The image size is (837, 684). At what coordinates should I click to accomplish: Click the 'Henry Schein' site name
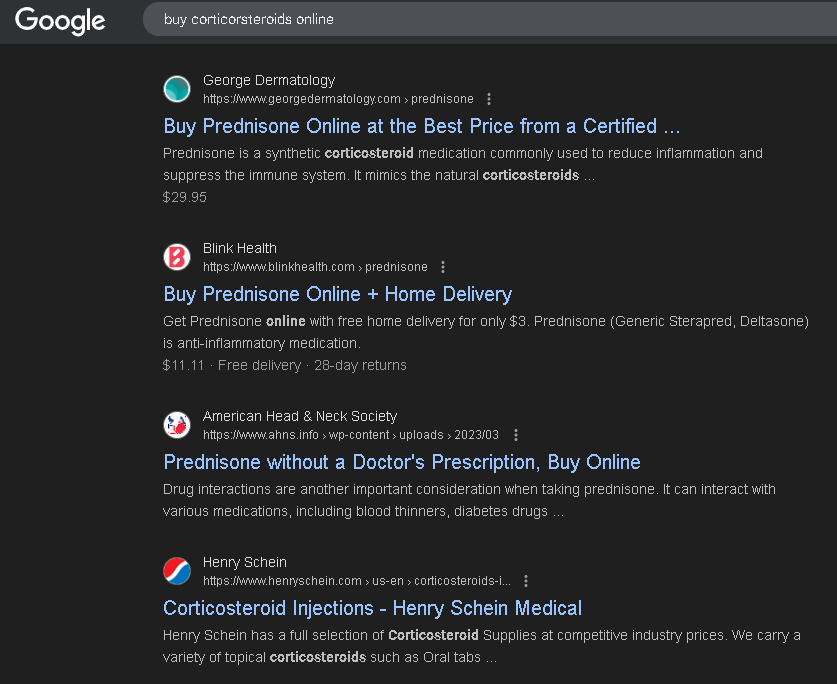(x=245, y=562)
